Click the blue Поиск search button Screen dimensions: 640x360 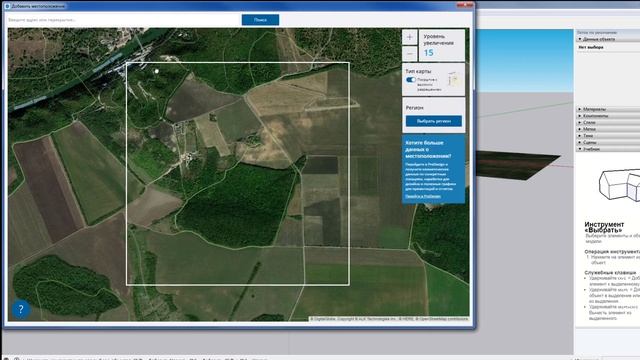(x=260, y=20)
